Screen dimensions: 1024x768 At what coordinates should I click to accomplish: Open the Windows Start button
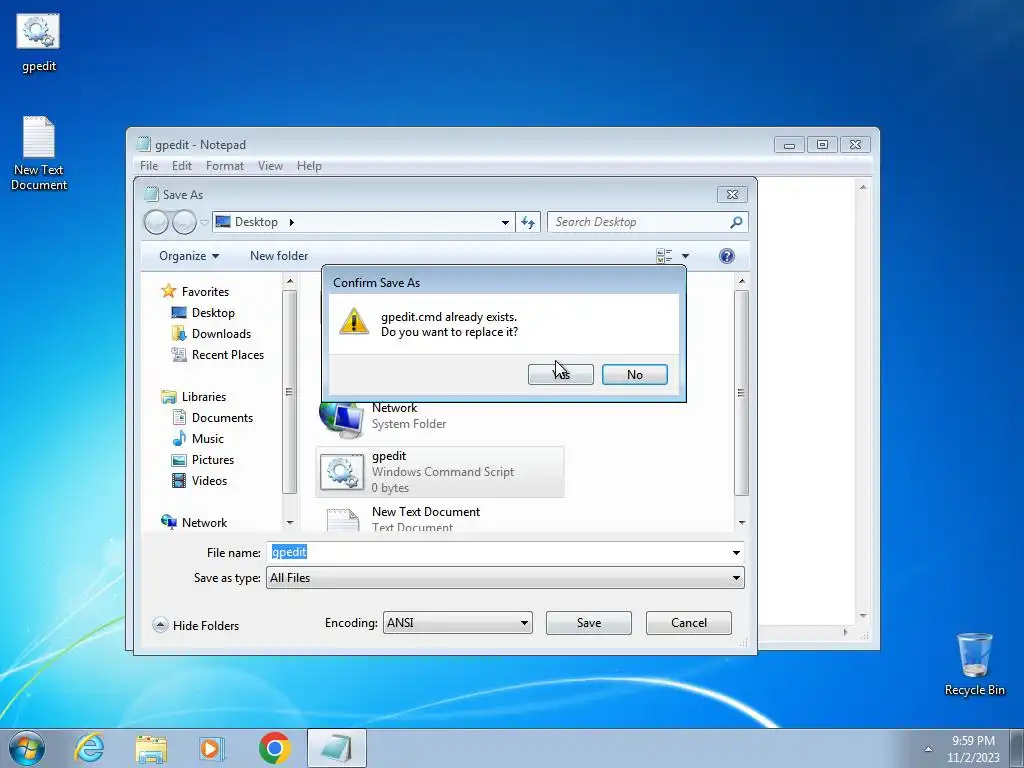pos(27,748)
